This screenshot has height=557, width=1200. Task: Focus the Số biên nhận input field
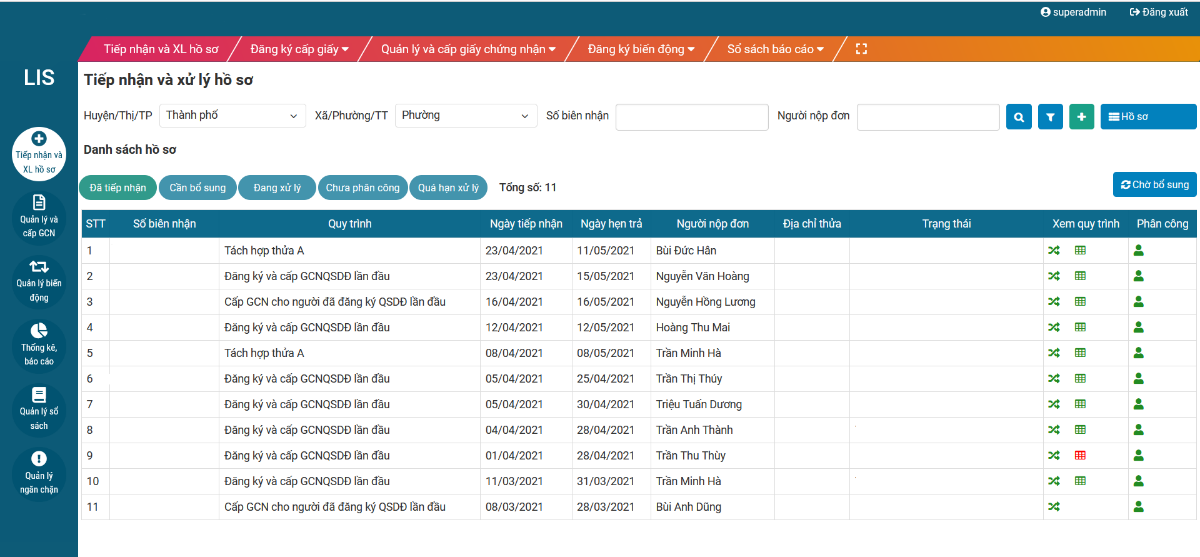(692, 117)
